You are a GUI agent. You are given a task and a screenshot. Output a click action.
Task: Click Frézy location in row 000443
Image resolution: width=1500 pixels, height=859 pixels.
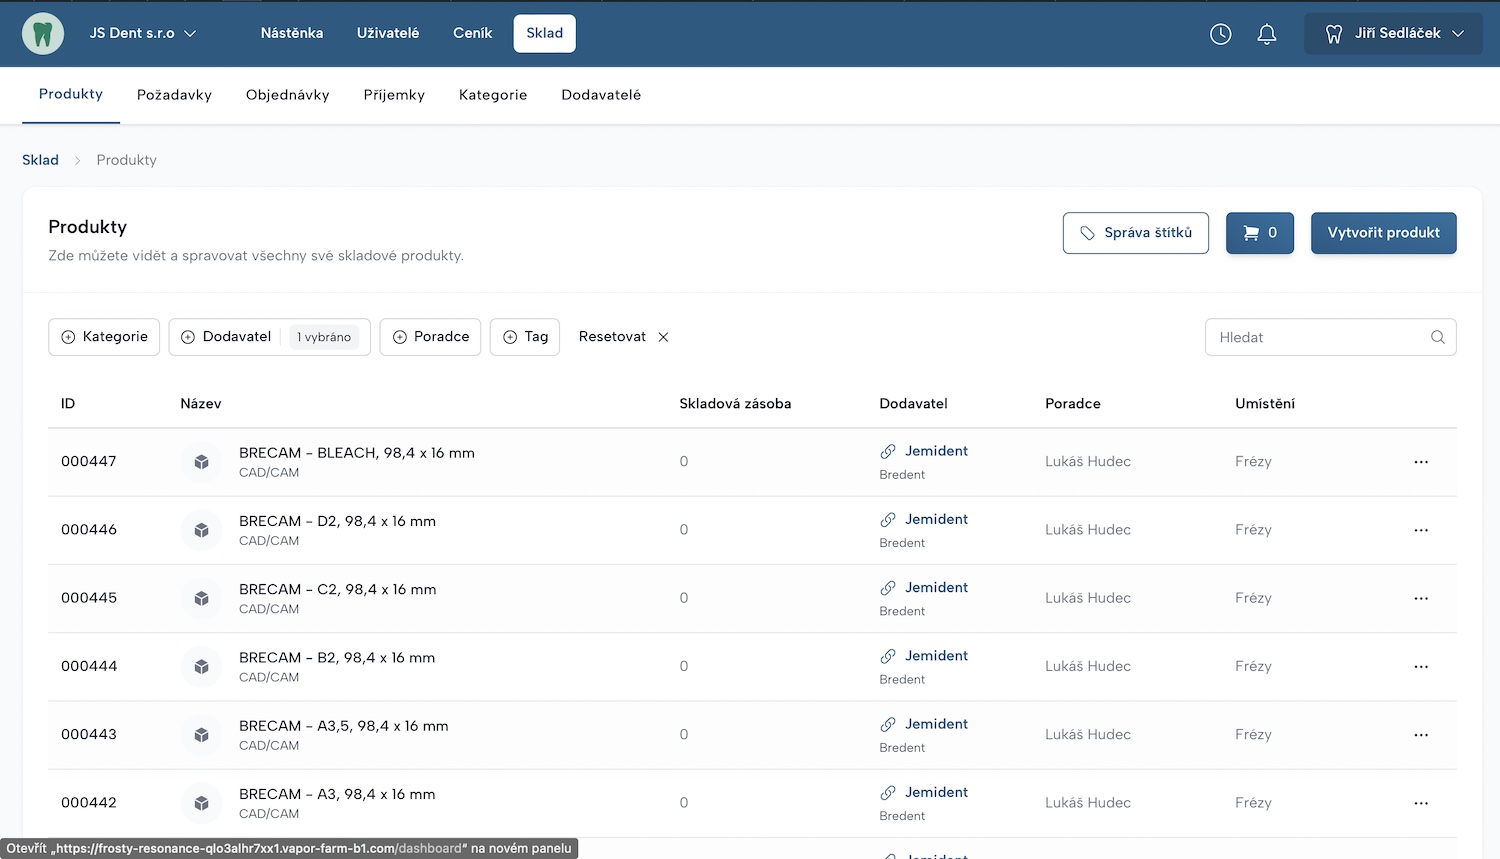pyautogui.click(x=1253, y=735)
